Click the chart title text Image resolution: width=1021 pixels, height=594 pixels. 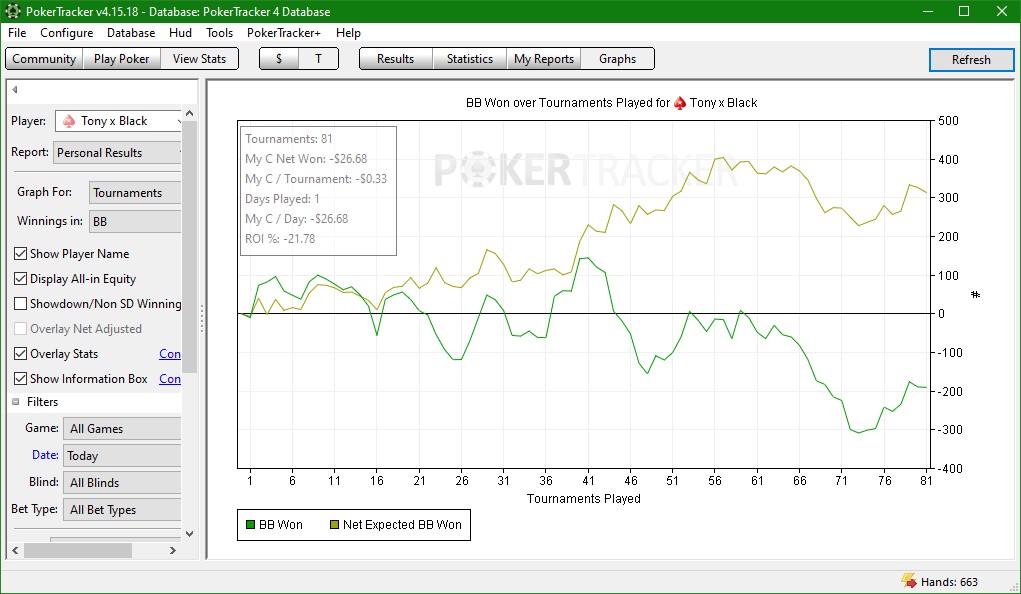(x=611, y=102)
